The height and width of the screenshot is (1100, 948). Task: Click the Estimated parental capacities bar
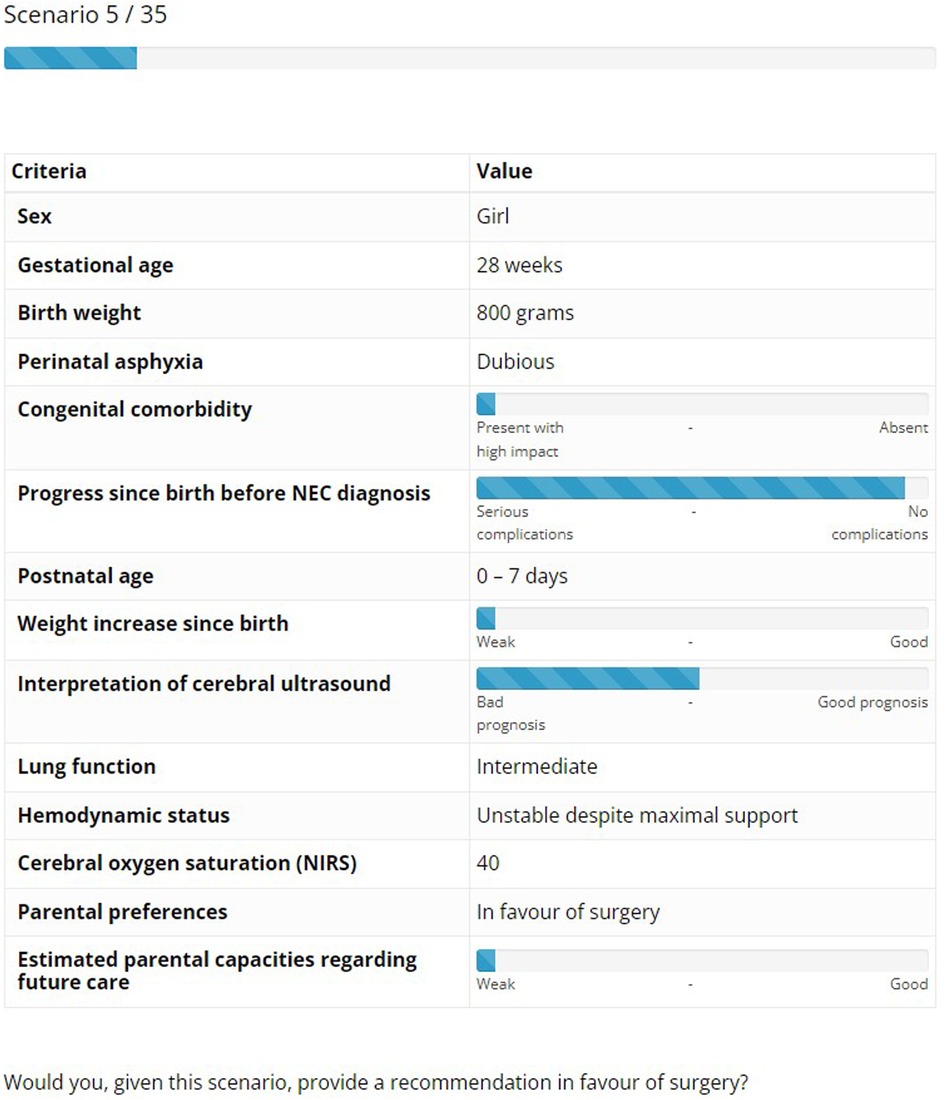tap(702, 961)
